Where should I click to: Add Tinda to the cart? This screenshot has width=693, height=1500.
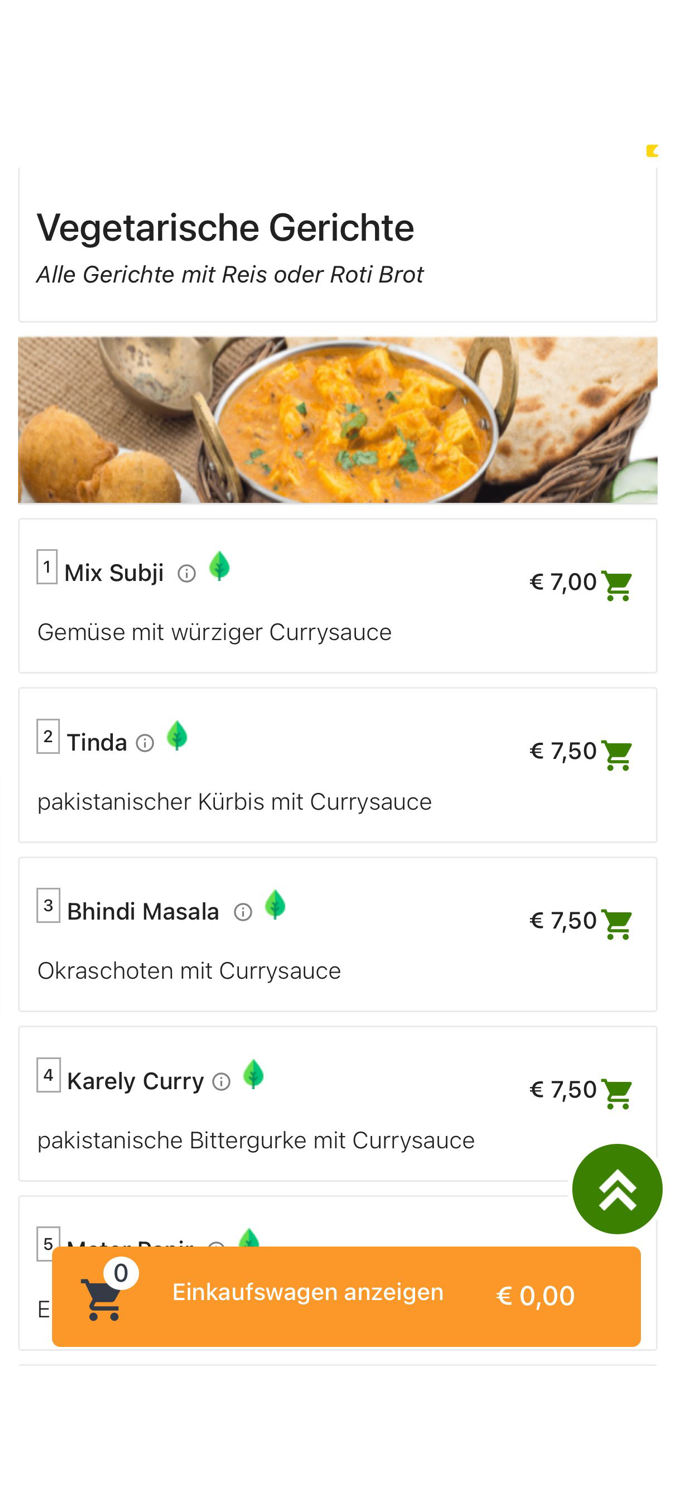tap(617, 757)
